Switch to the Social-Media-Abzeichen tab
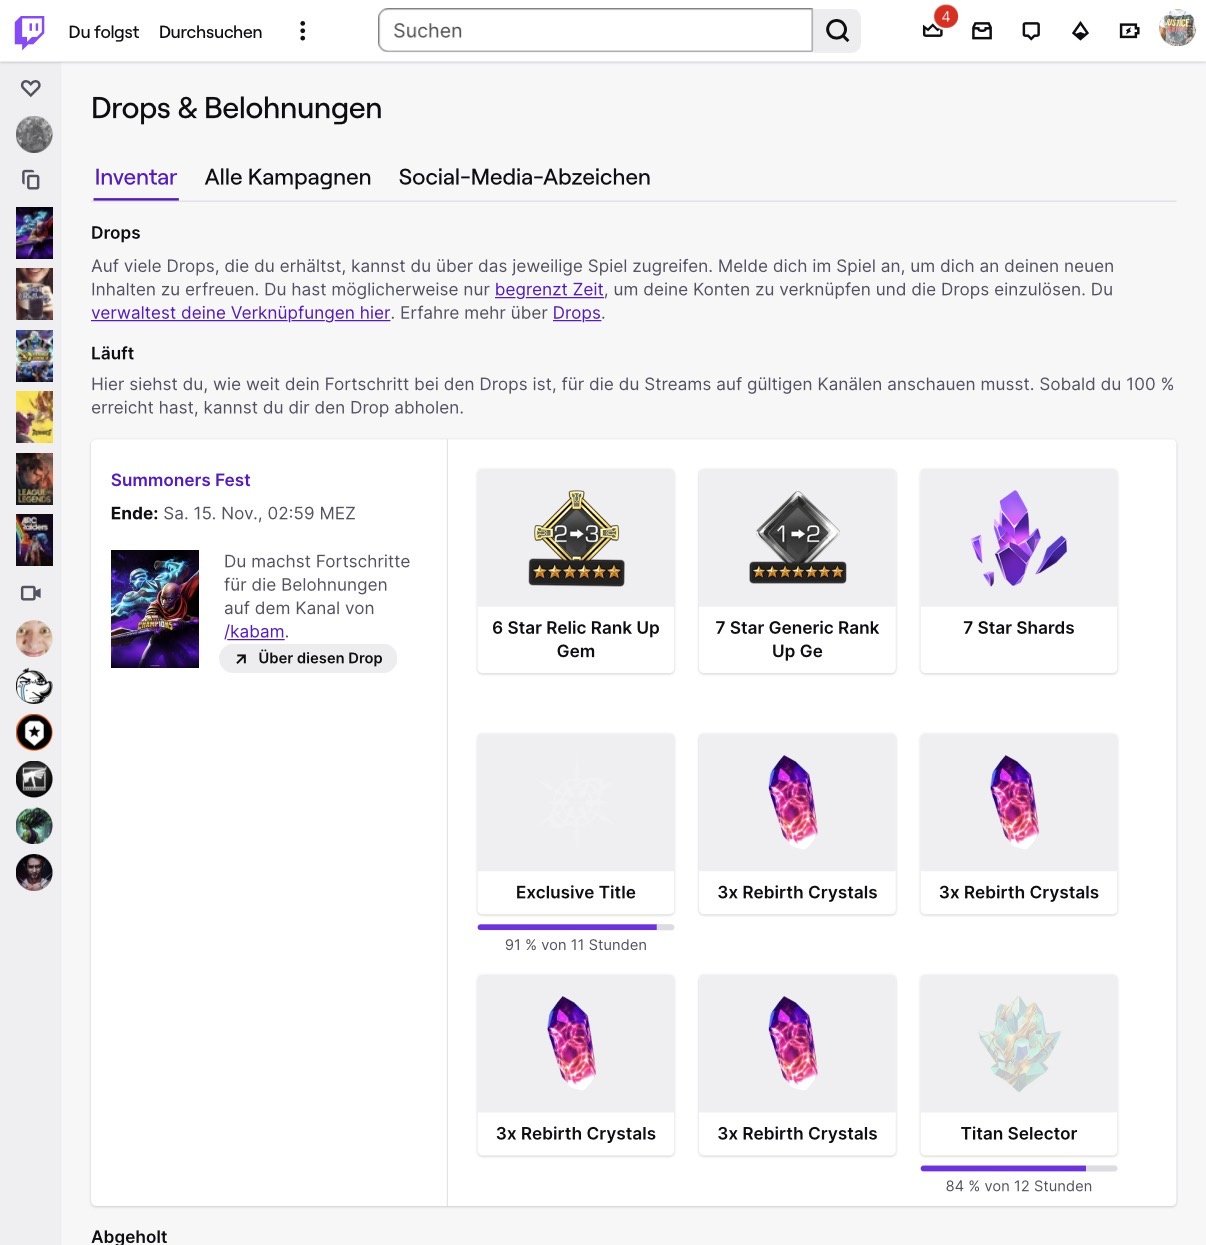 [524, 178]
